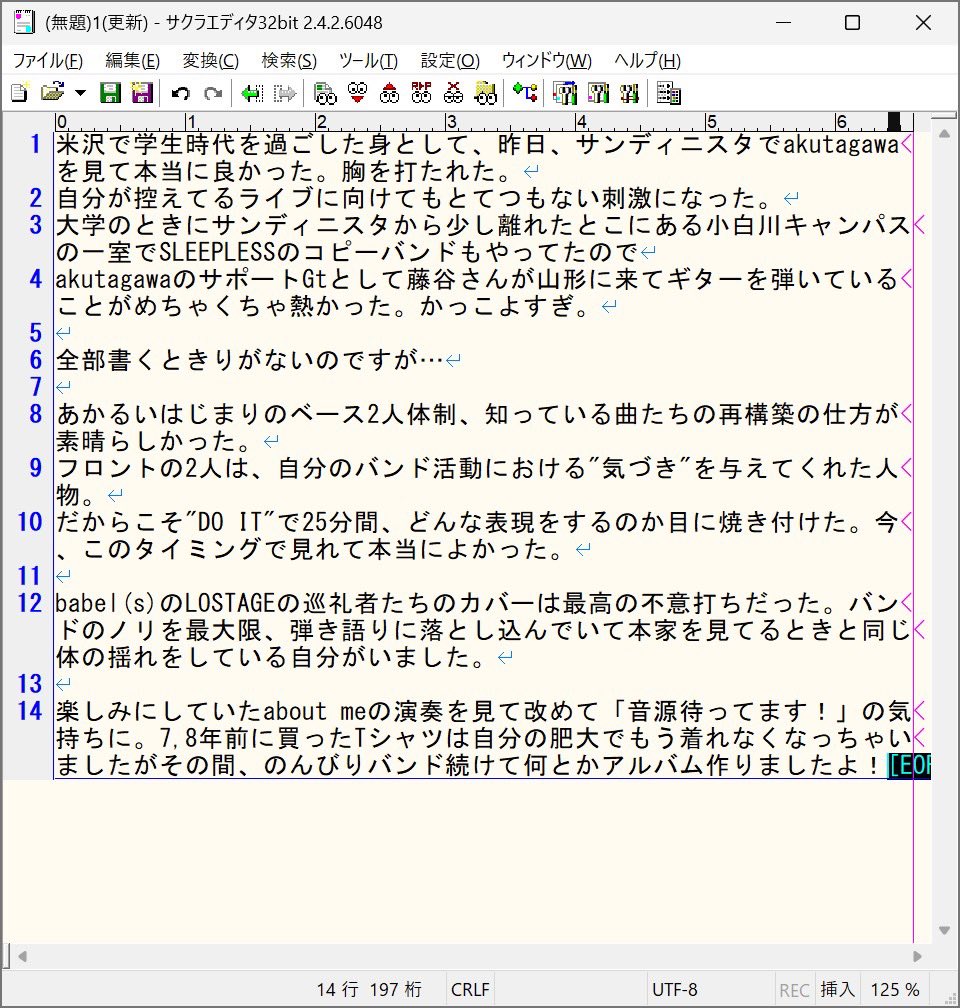Select line number 1 in the gutter

pos(36,144)
